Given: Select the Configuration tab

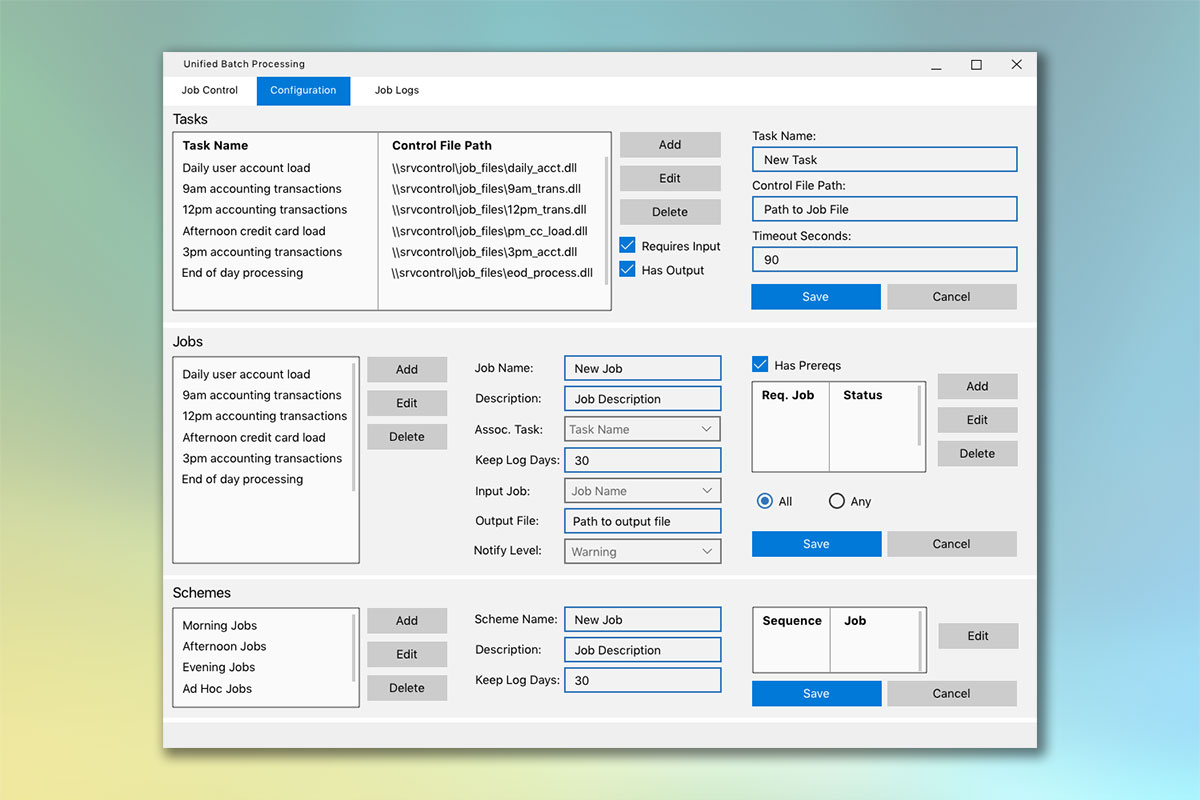Looking at the screenshot, I should point(303,90).
